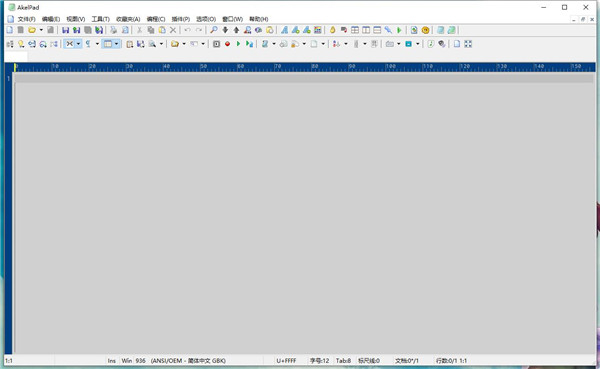Image resolution: width=600 pixels, height=369 pixels.
Task: Click the orange round smiley icon
Action: pos(425,30)
